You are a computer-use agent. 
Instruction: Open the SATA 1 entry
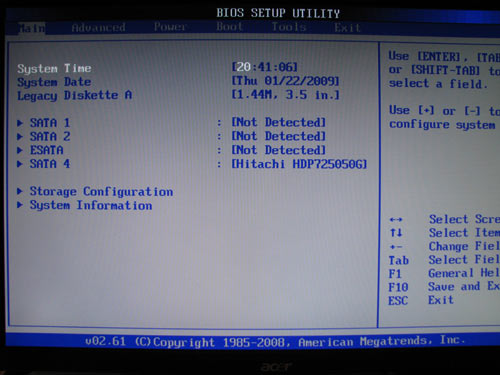(50, 123)
